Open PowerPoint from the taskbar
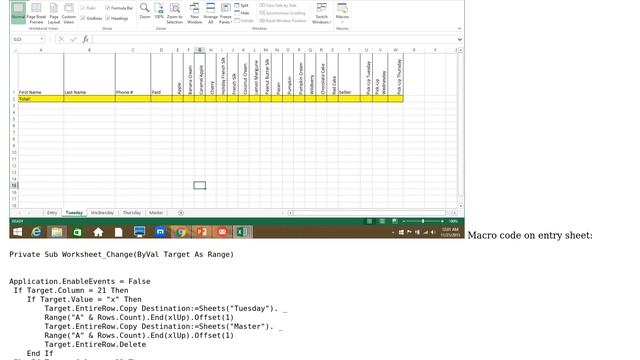The height and width of the screenshot is (360, 640). click(x=201, y=232)
